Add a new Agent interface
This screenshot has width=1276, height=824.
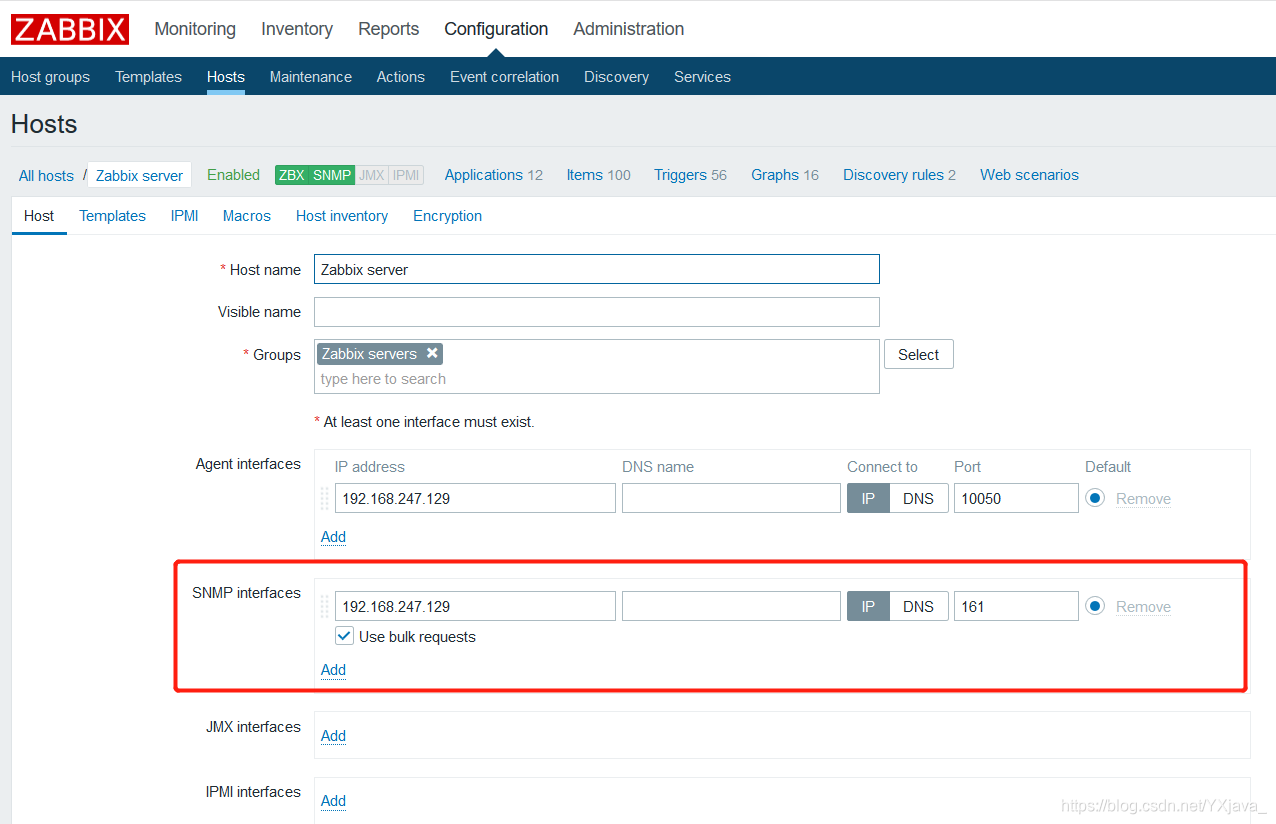coord(333,537)
